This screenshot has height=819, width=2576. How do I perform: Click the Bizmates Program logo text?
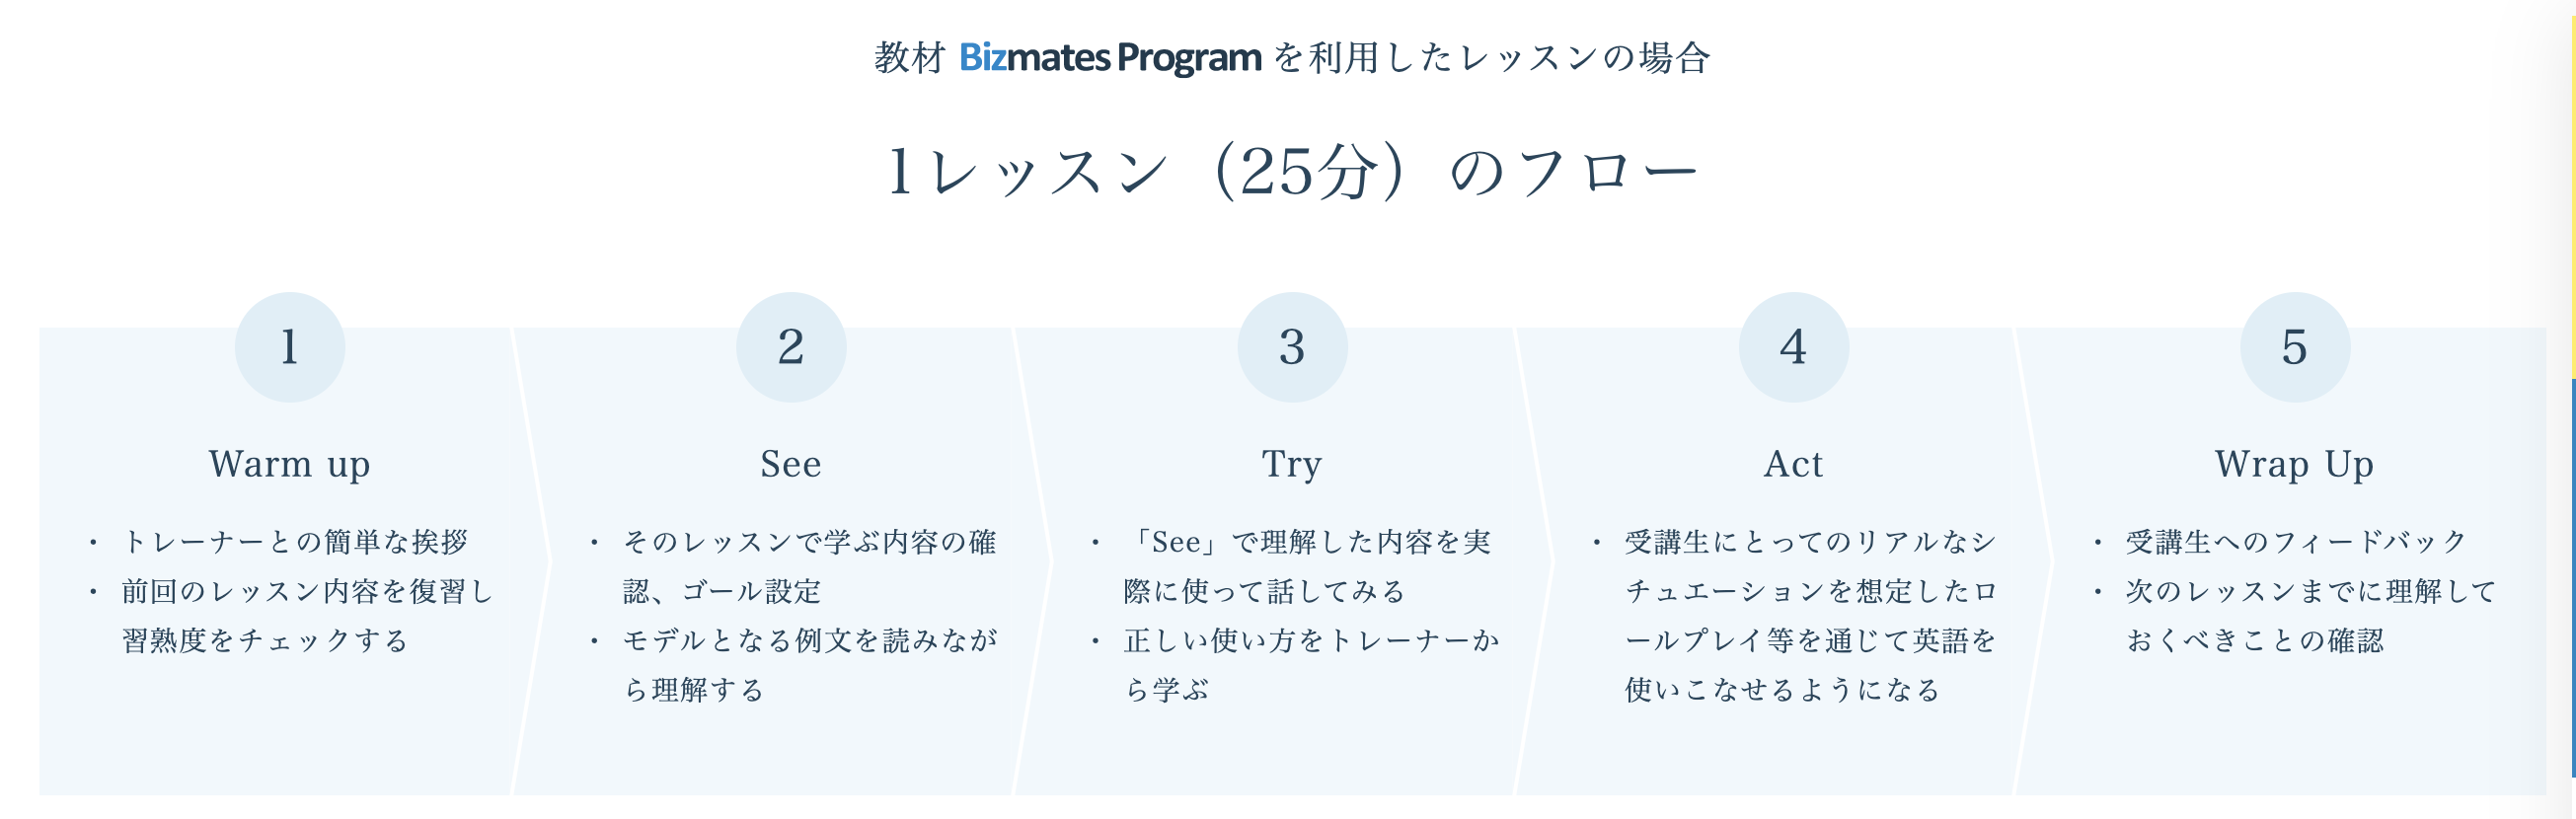[x=1109, y=57]
